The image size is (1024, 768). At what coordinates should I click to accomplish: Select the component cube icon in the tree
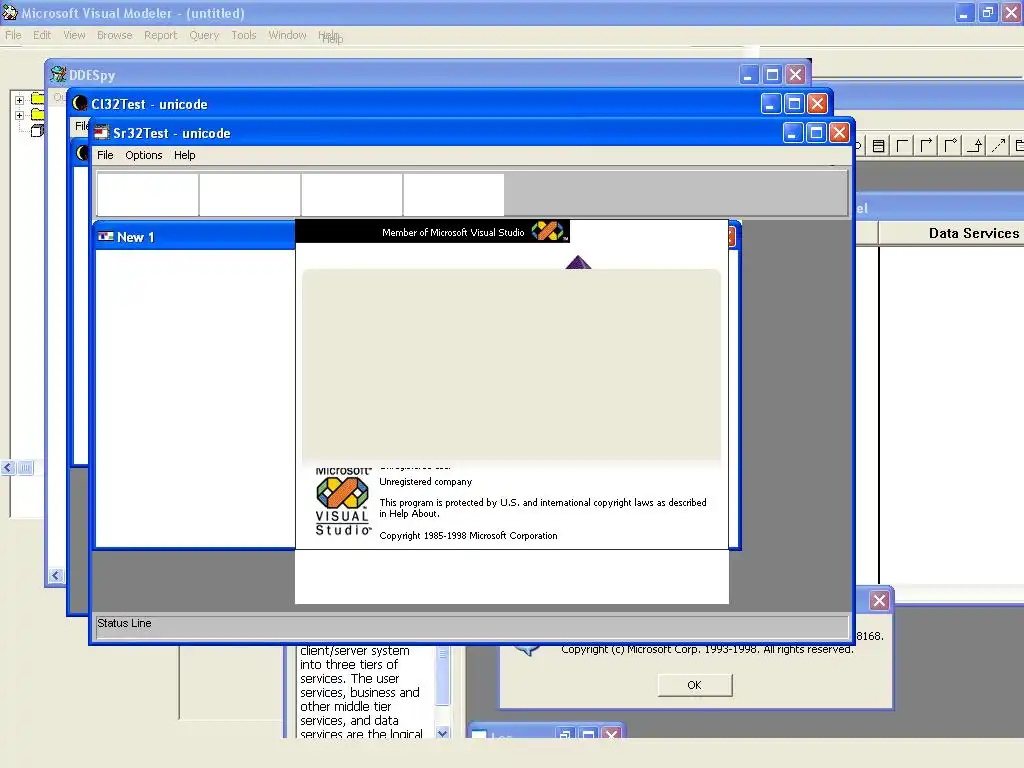(38, 130)
